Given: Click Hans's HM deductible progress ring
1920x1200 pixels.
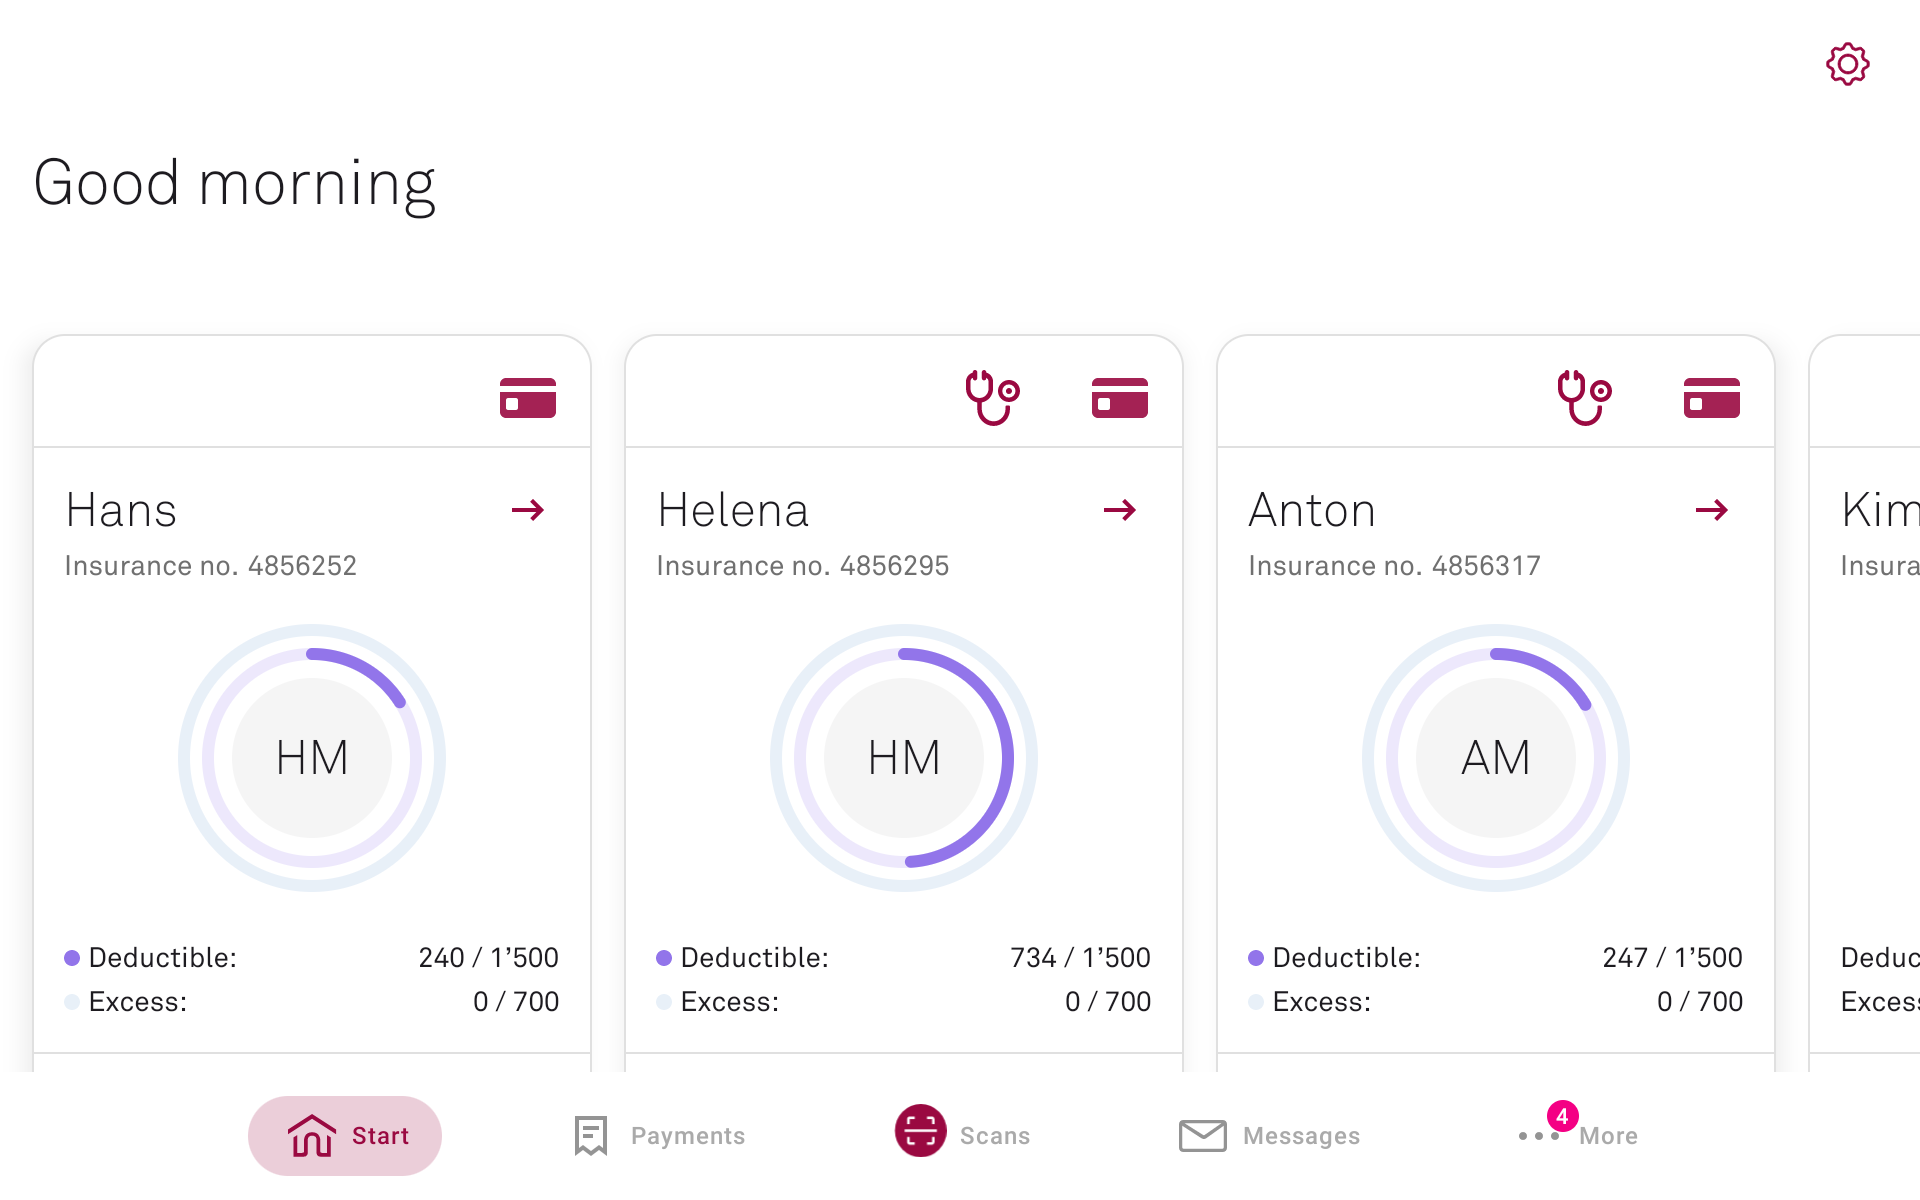Looking at the screenshot, I should (312, 758).
